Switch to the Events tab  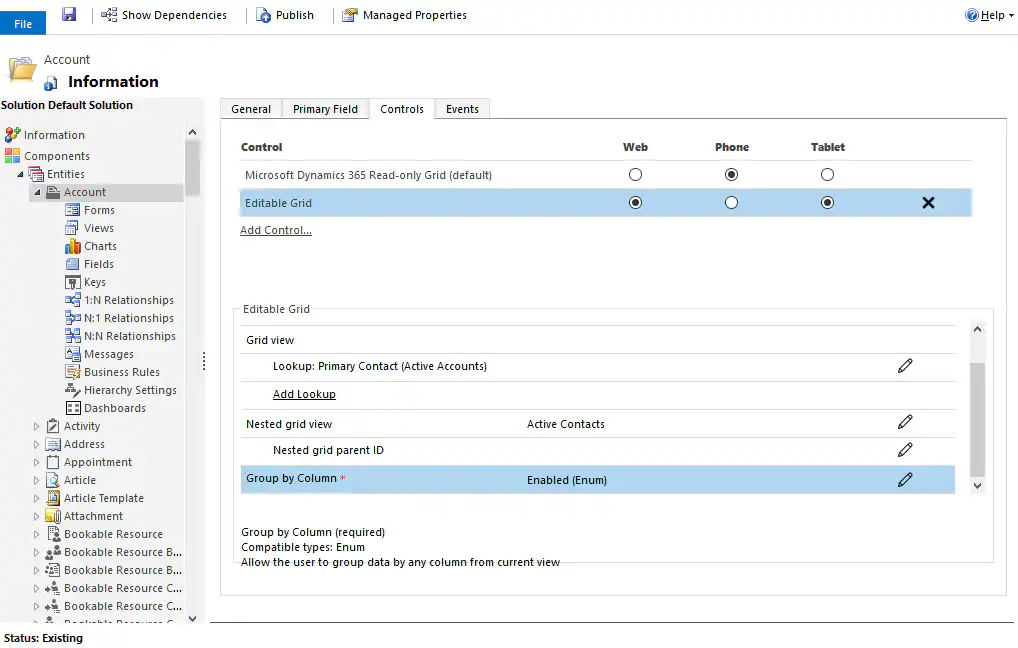(462, 108)
